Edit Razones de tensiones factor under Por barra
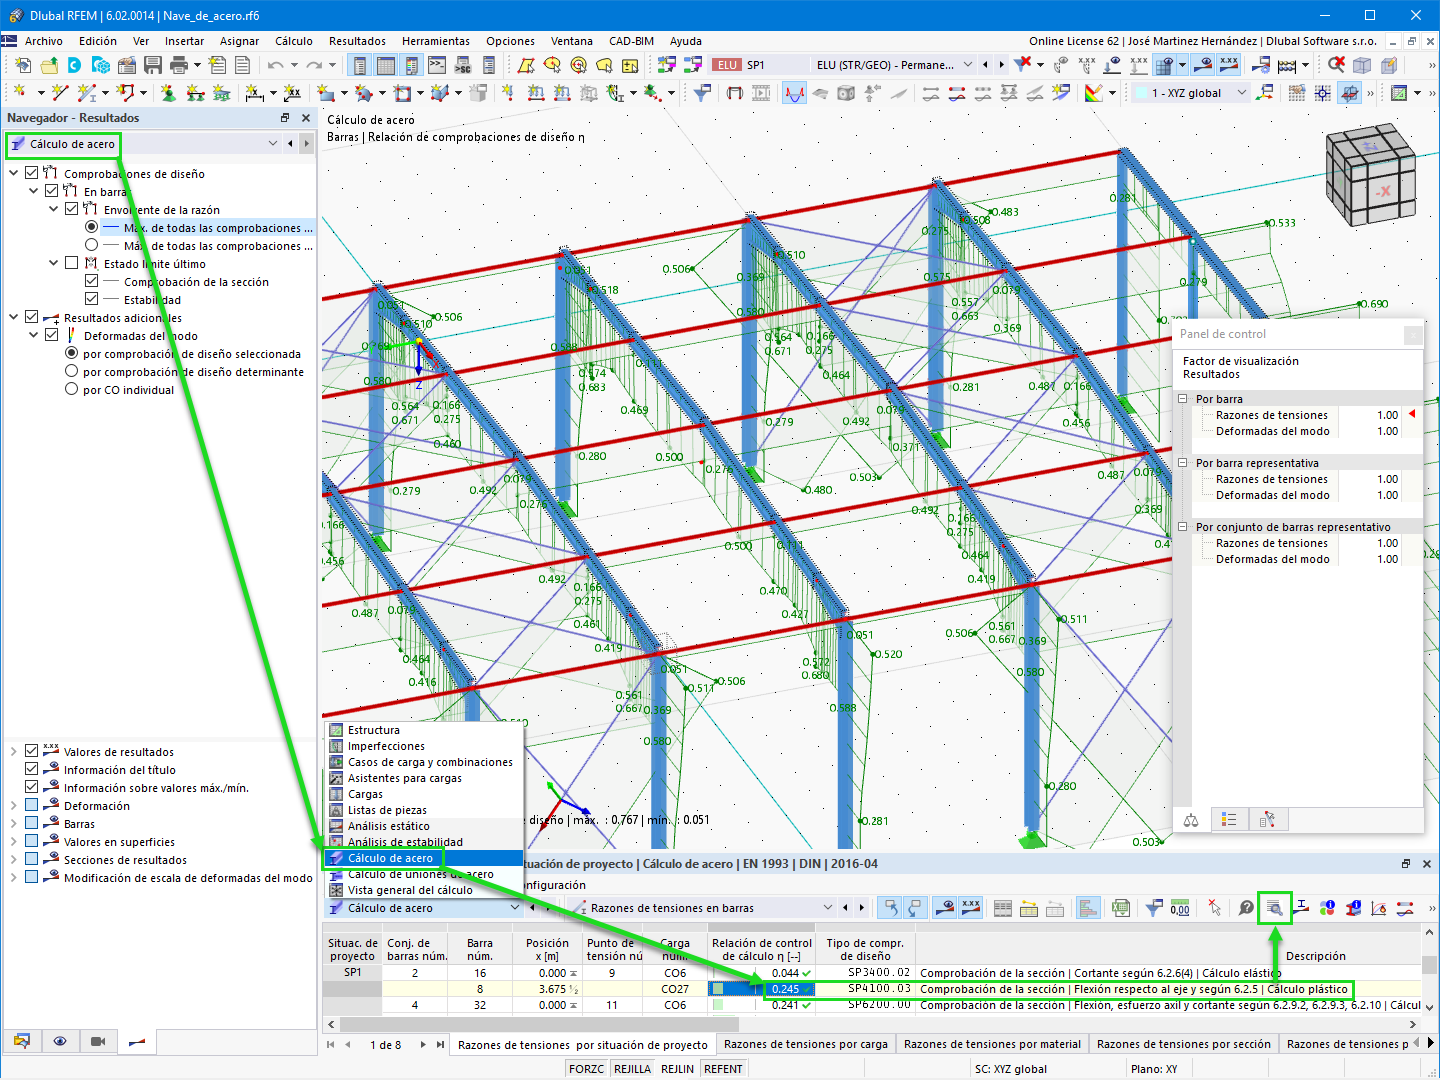The width and height of the screenshot is (1440, 1080). click(1370, 415)
